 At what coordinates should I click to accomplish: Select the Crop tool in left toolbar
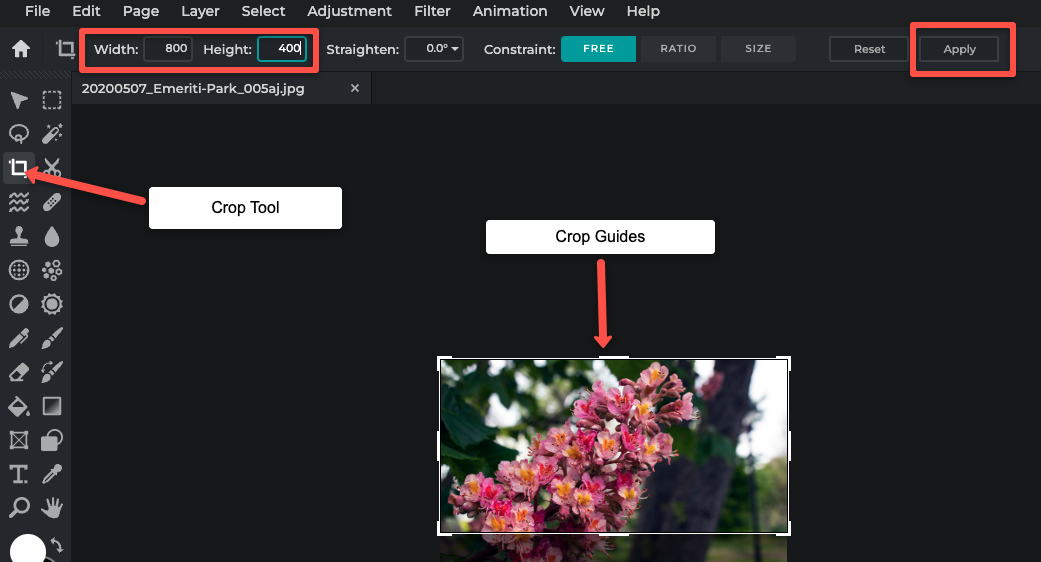[x=18, y=167]
